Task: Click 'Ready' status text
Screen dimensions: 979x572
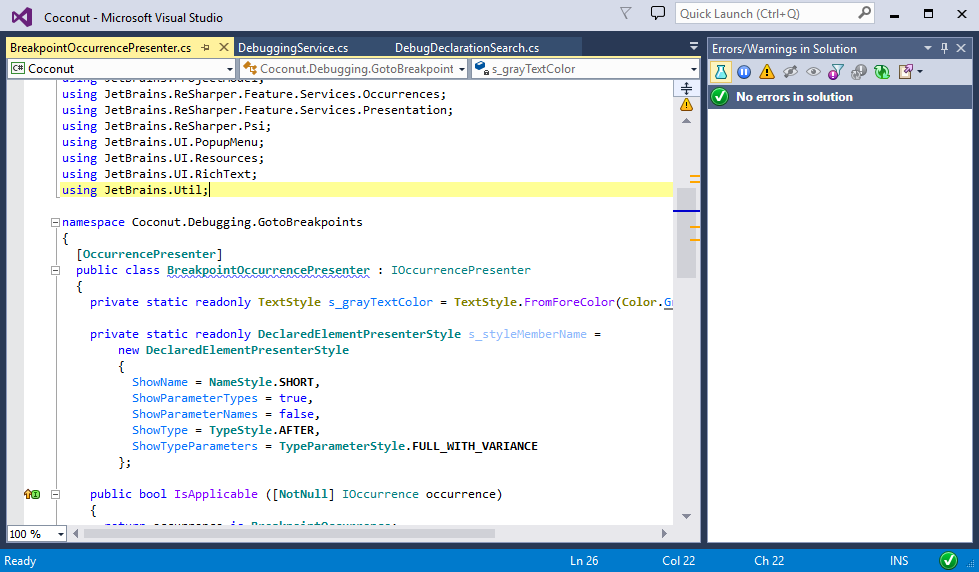Action: point(20,561)
